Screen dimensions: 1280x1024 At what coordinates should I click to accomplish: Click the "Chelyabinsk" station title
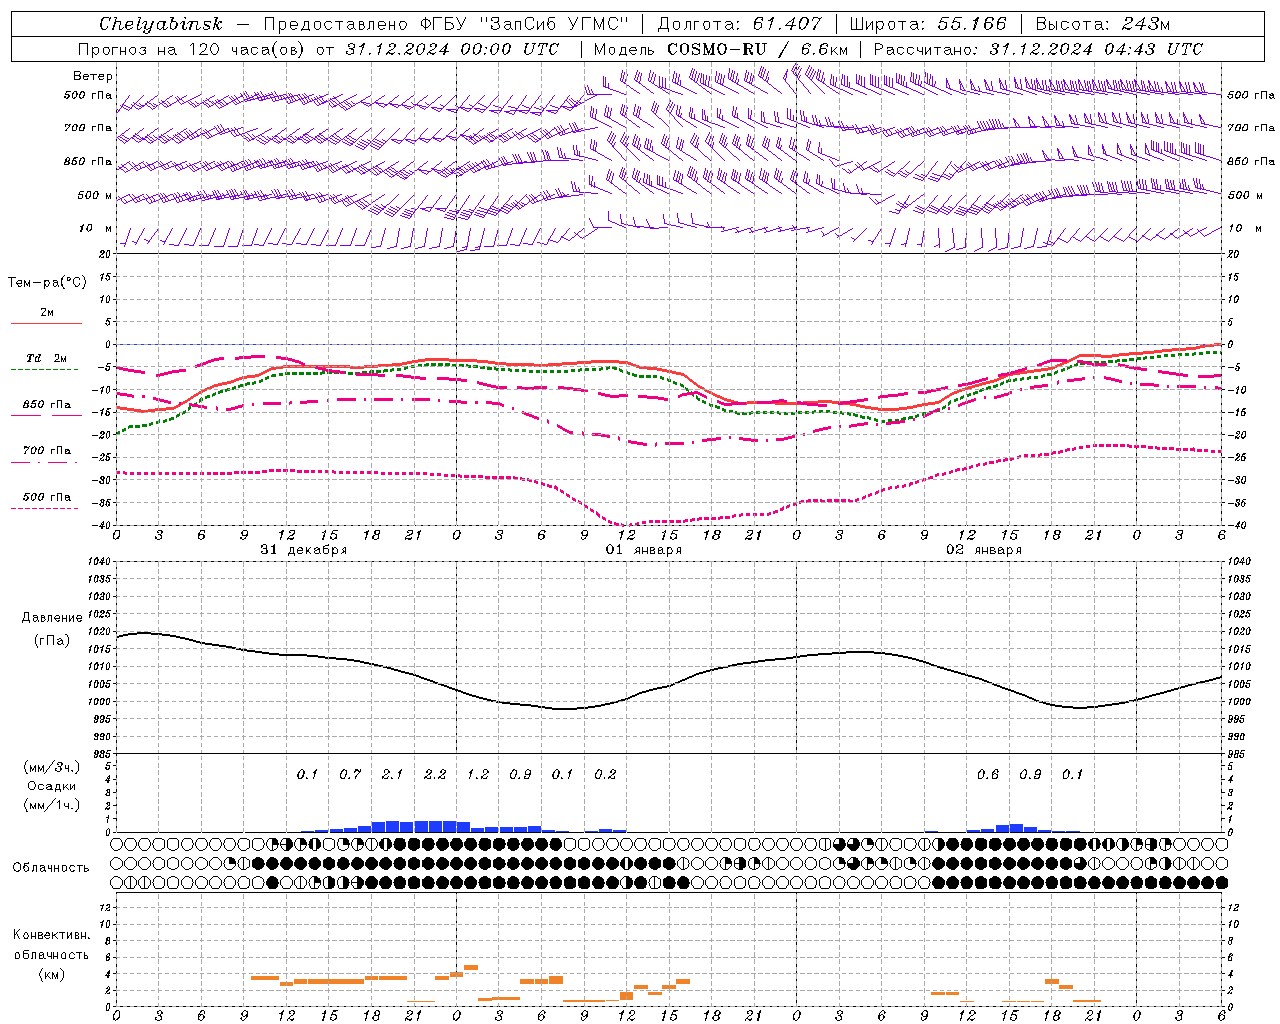tap(160, 24)
